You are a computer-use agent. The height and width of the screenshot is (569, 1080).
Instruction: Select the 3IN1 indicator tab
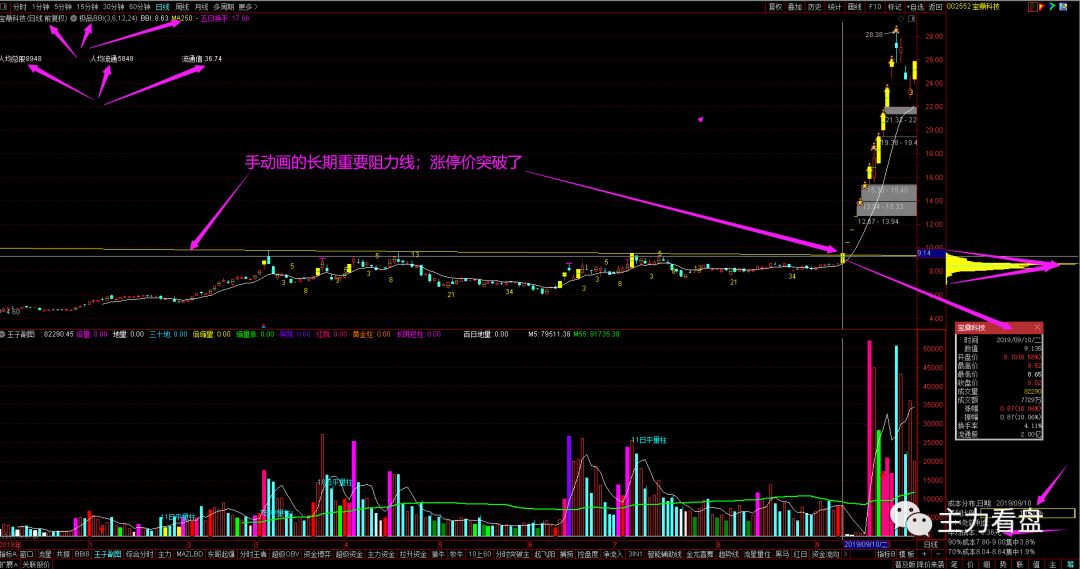(635, 555)
